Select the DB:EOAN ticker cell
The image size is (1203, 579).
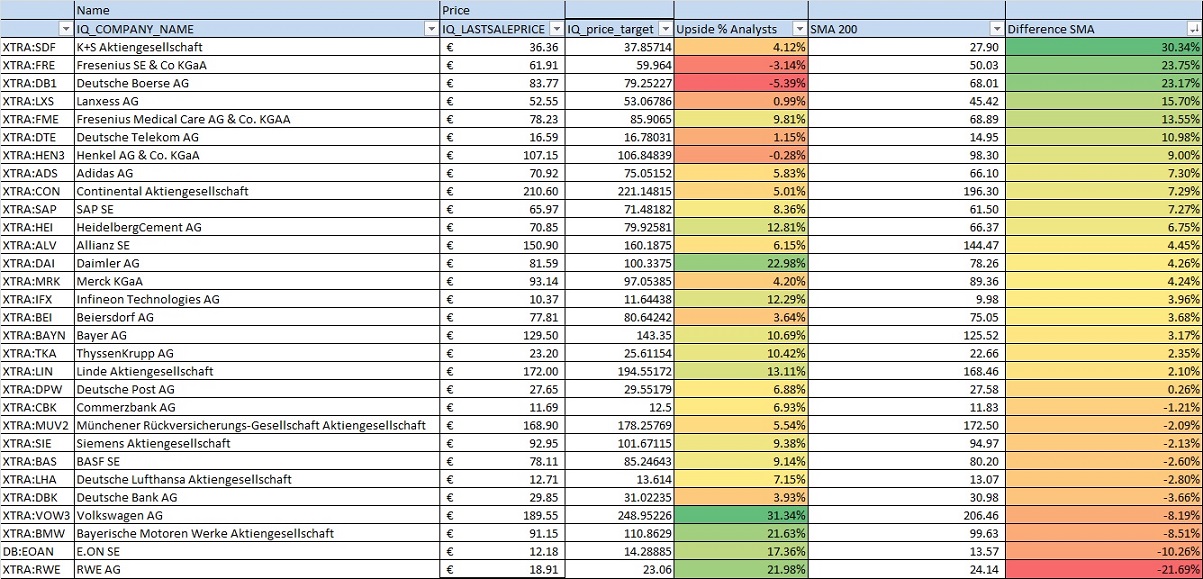pyautogui.click(x=38, y=551)
